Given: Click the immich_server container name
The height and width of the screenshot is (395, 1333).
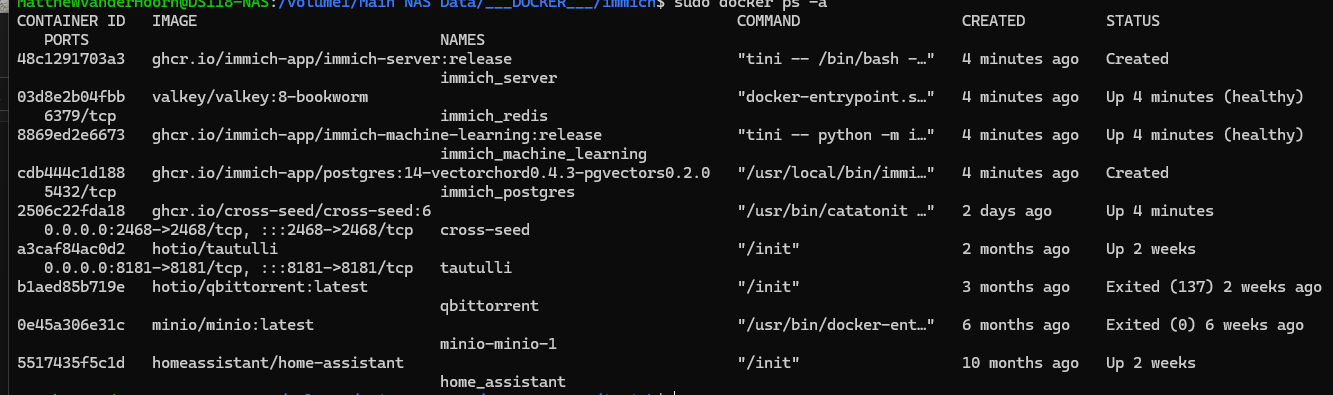Looking at the screenshot, I should tap(499, 78).
